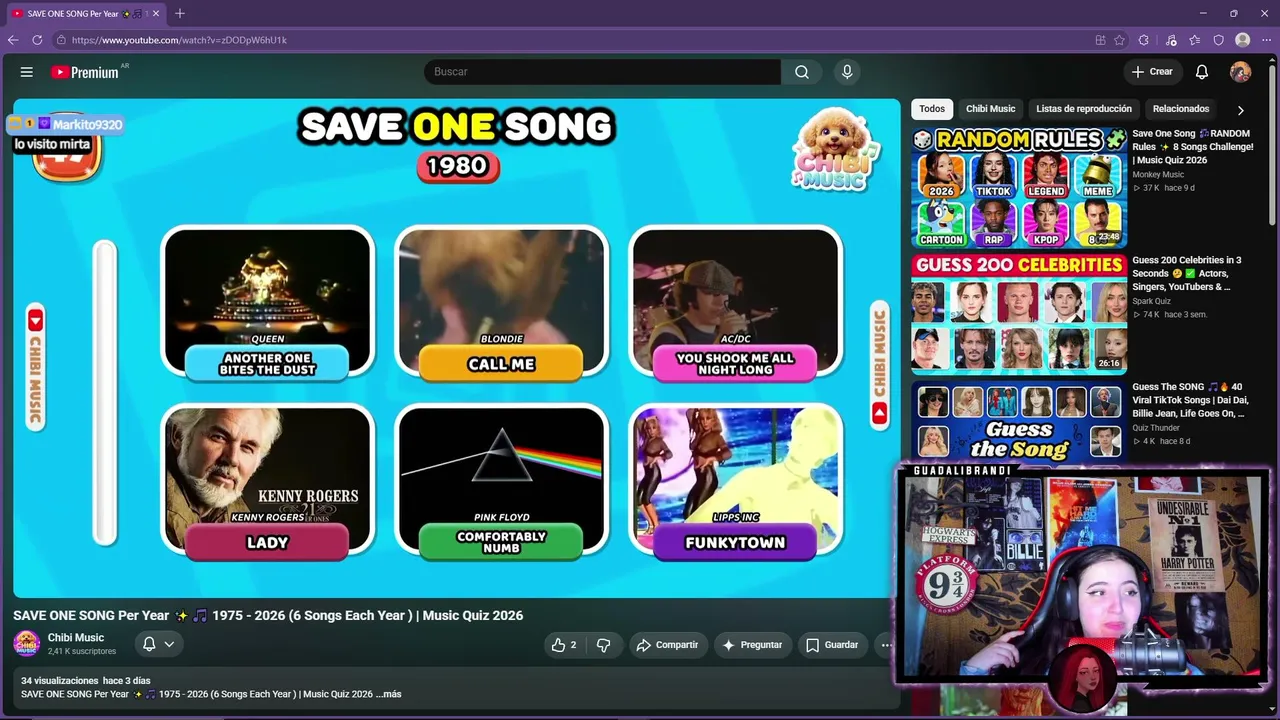Image resolution: width=1280 pixels, height=720 pixels.
Task: Open the favorites list icon
Action: pyautogui.click(x=1195, y=40)
